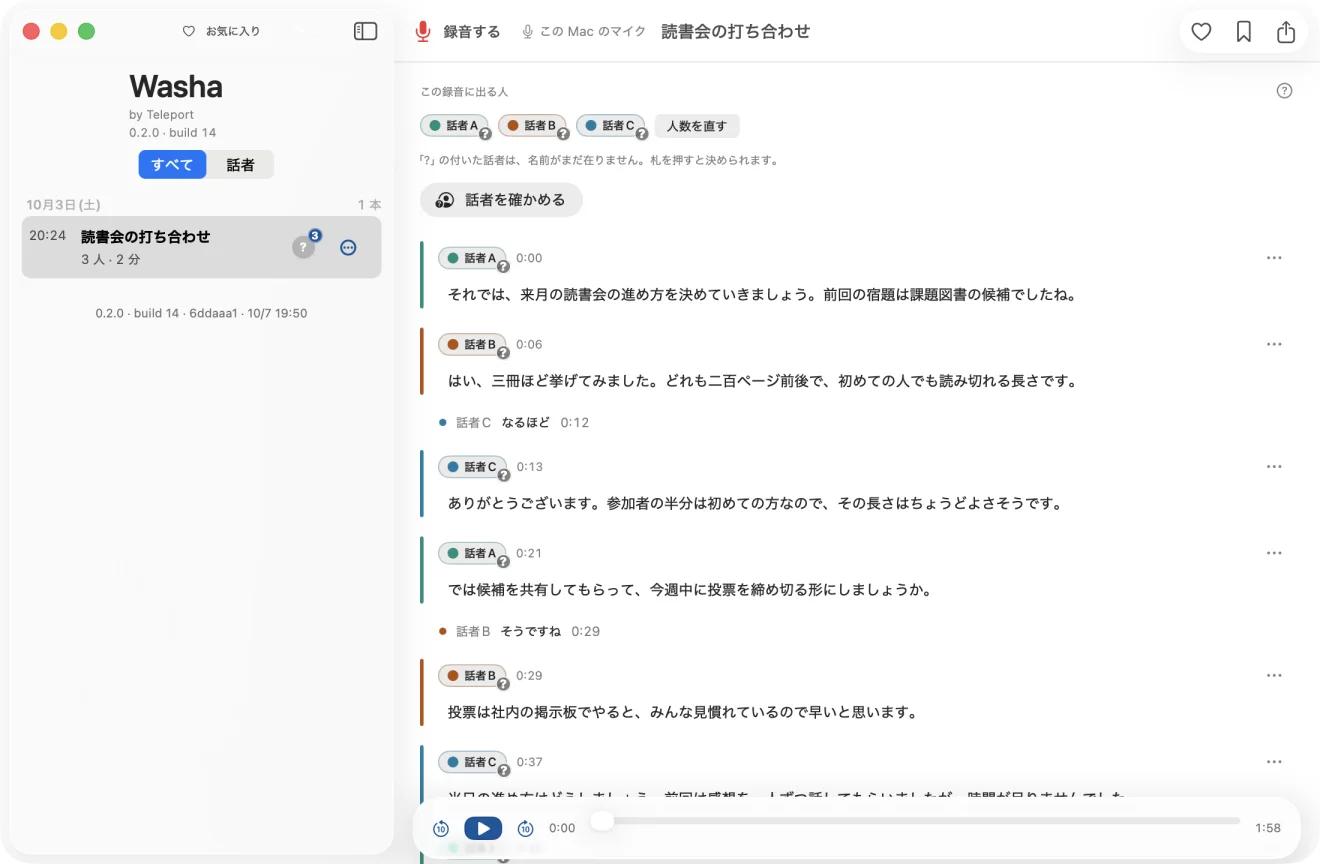
Task: Open the share icon
Action: 1286,32
